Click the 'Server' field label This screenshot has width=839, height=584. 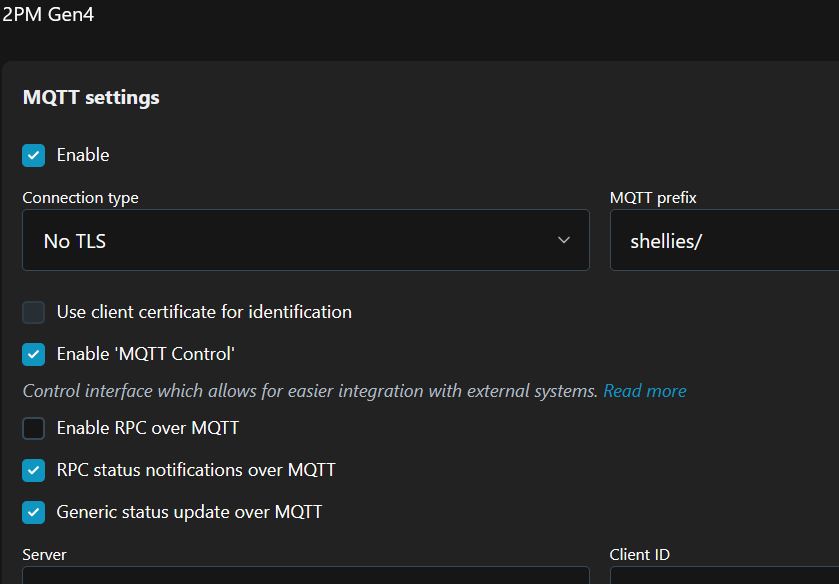click(x=45, y=554)
